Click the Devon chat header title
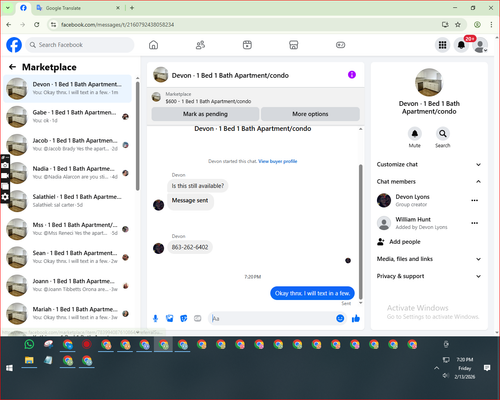The image size is (500, 400). pos(230,75)
